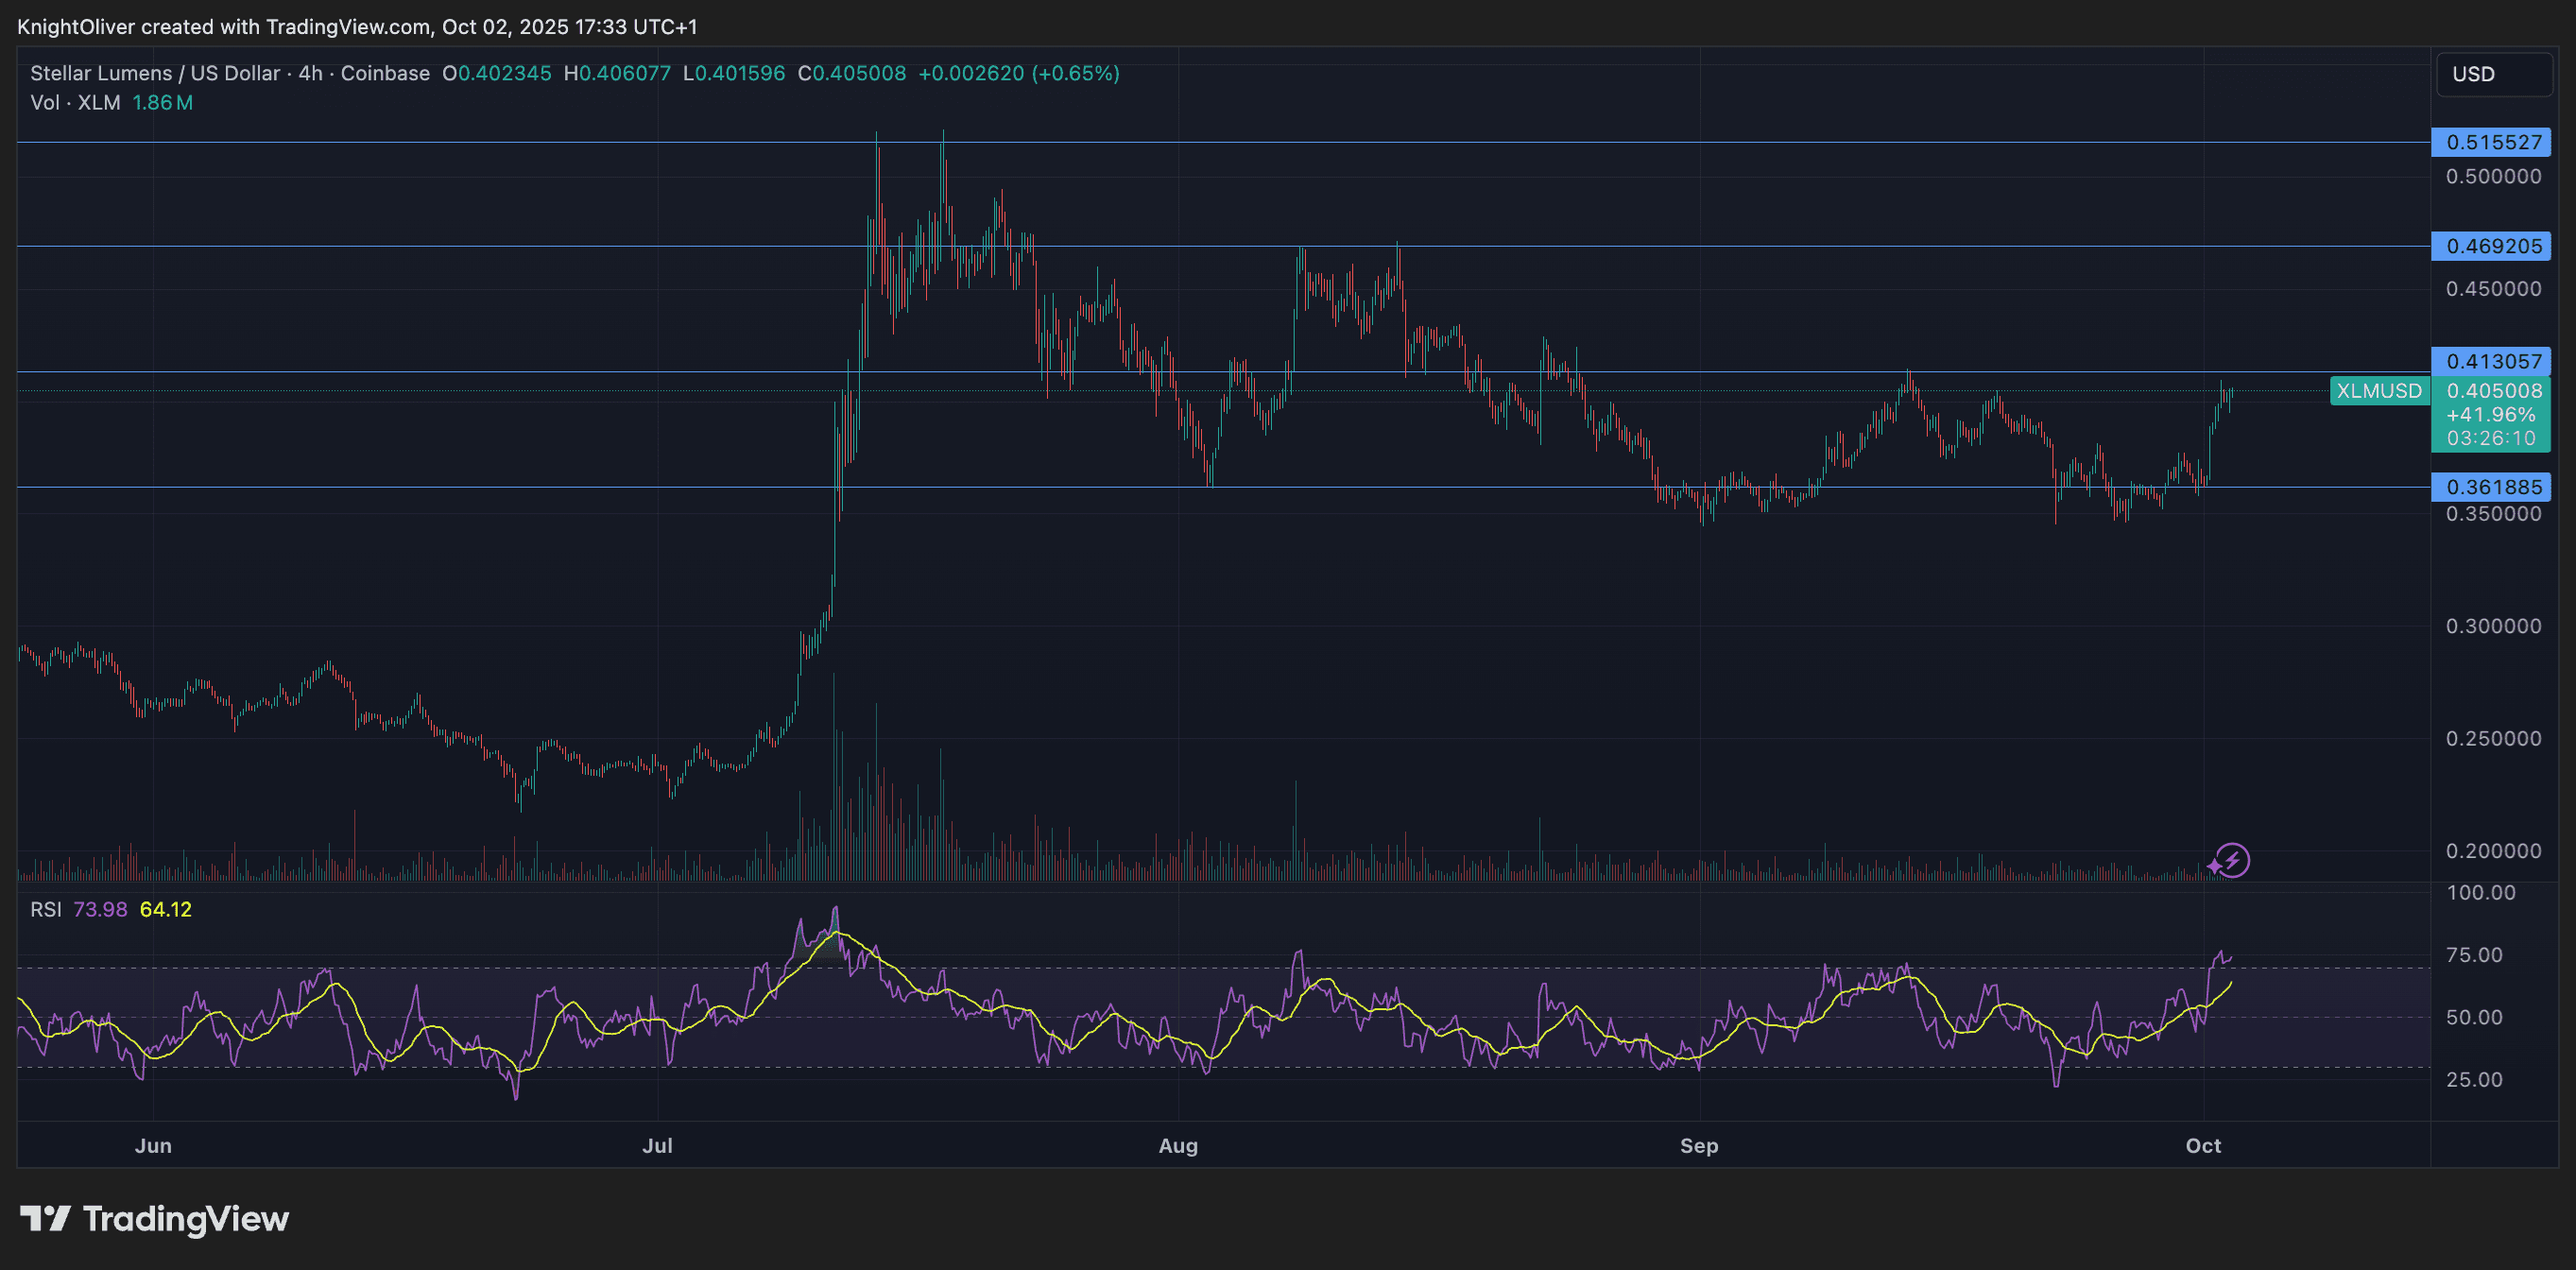Click the open value O0.402345
This screenshot has width=2576, height=1270.
point(496,73)
